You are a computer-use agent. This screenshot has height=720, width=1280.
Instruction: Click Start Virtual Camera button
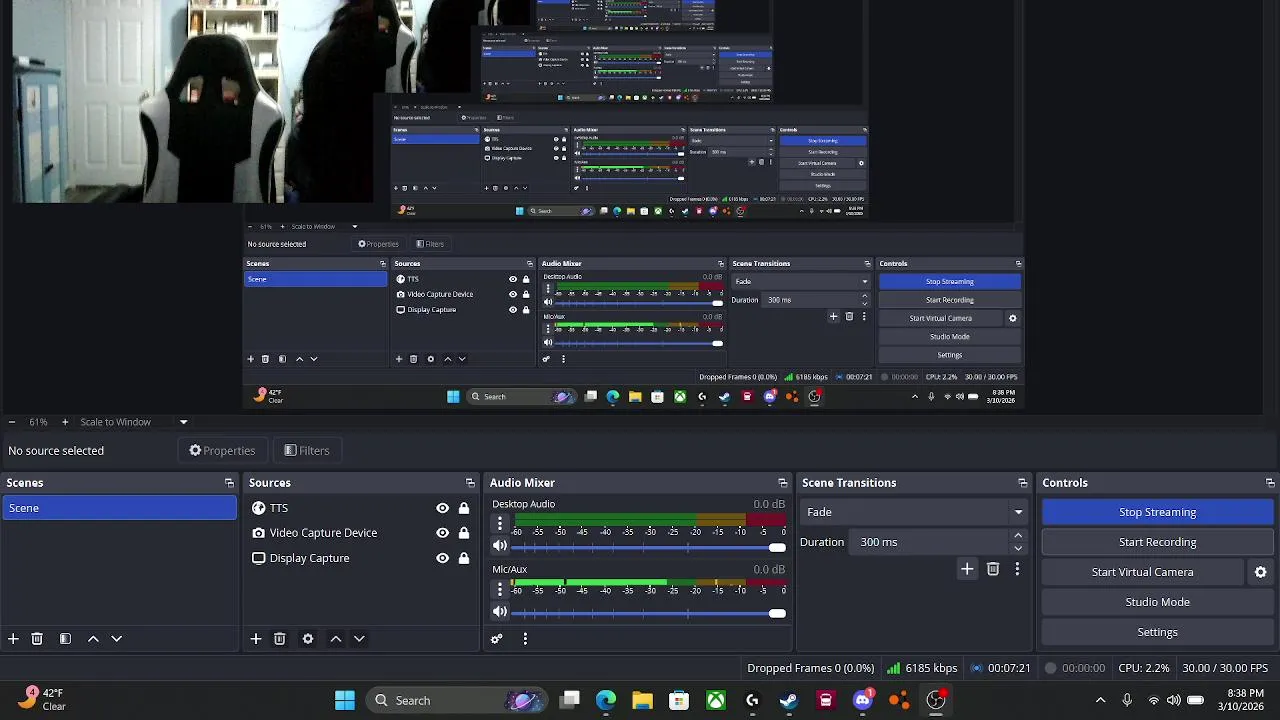tap(1142, 572)
